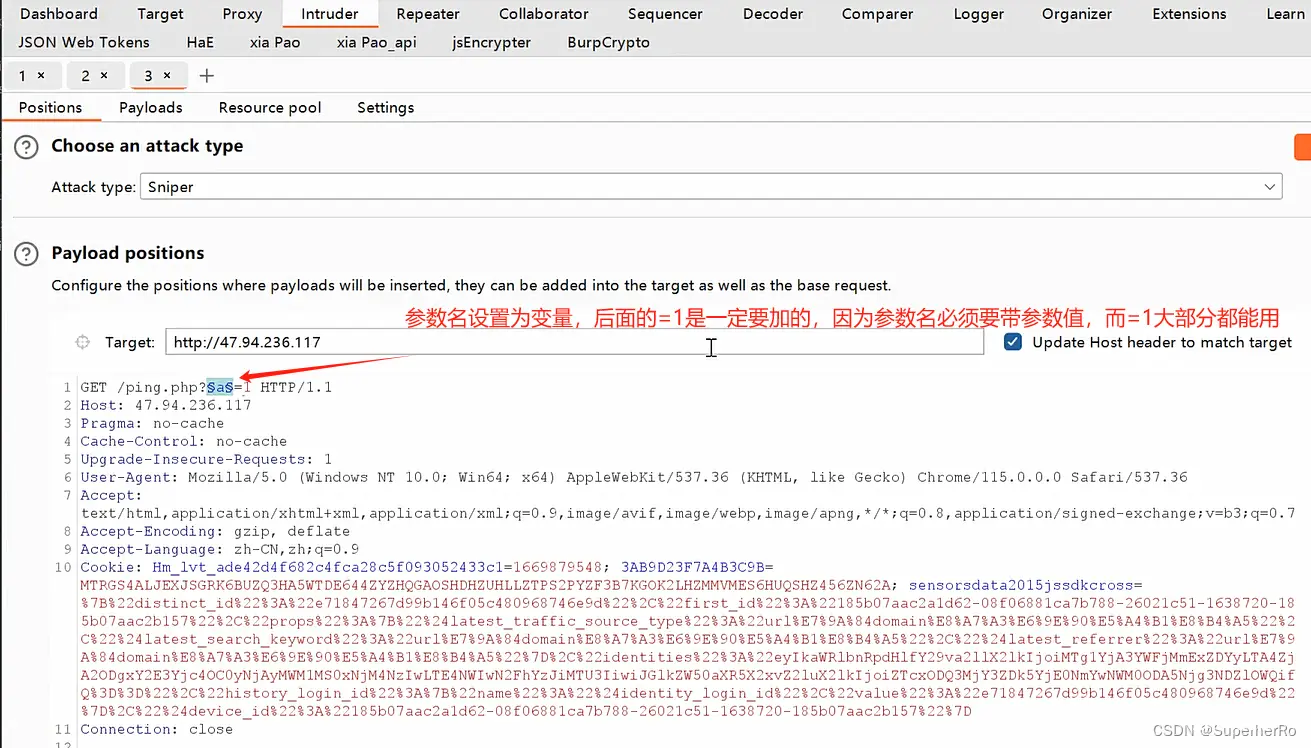Open the xia Pao_api extension tab
The image size is (1311, 748).
(x=377, y=42)
